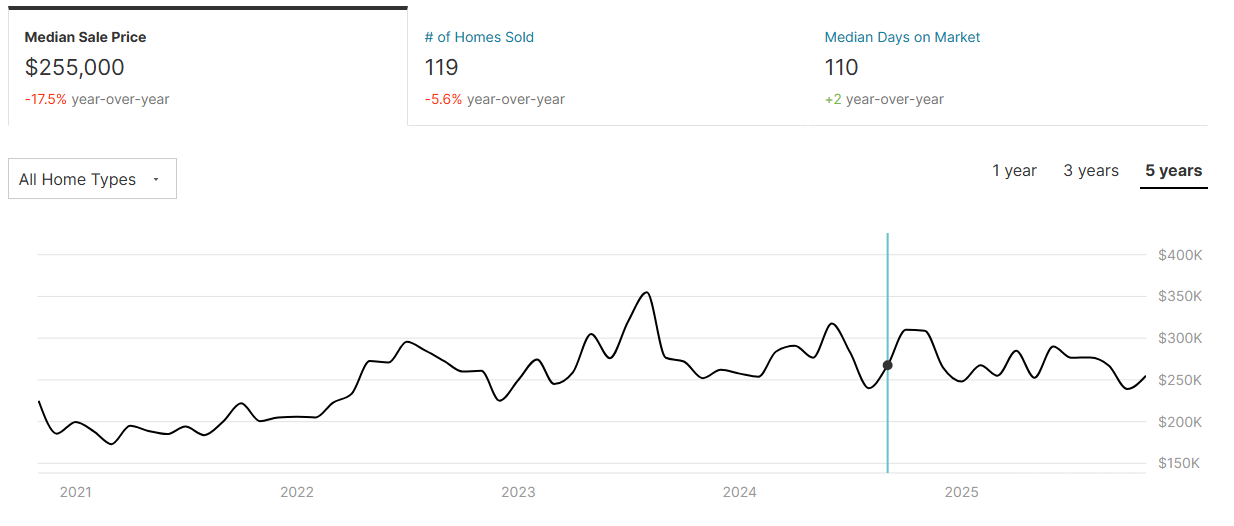This screenshot has width=1234, height=526.
Task: Click the 110 median days figure
Action: coord(842,68)
